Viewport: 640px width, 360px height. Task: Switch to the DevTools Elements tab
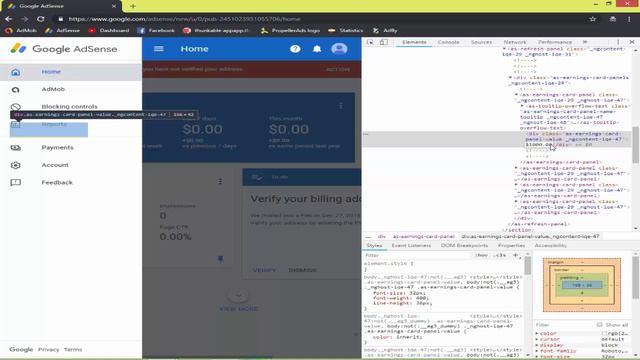click(x=414, y=42)
